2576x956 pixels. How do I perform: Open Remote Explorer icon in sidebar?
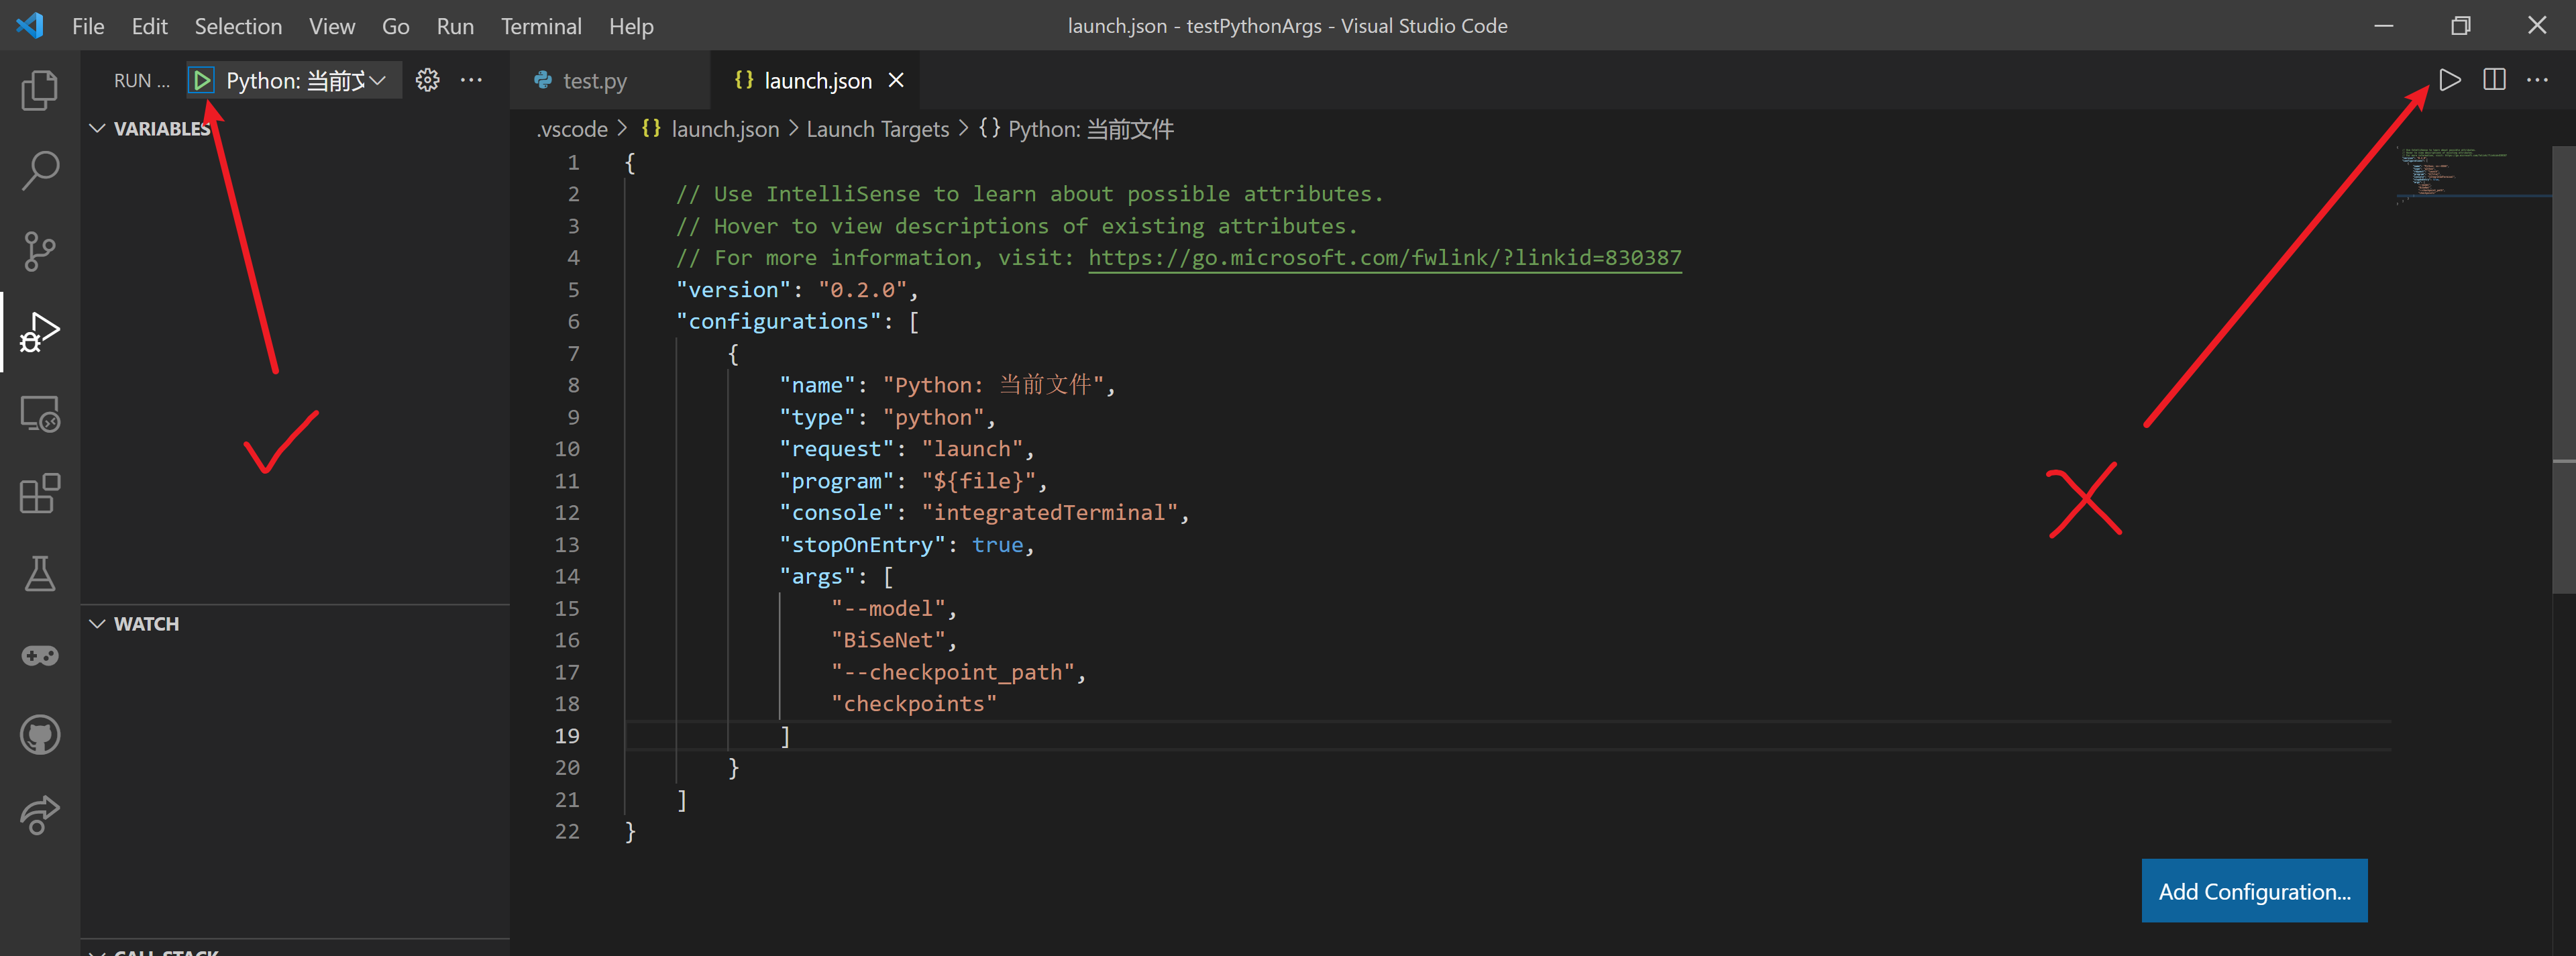40,413
